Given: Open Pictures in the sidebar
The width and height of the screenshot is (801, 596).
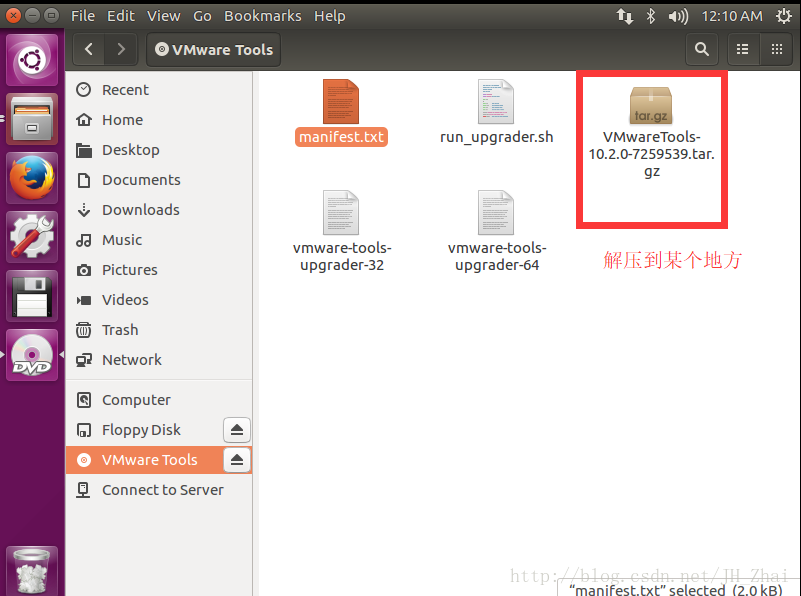Looking at the screenshot, I should 159,270.
